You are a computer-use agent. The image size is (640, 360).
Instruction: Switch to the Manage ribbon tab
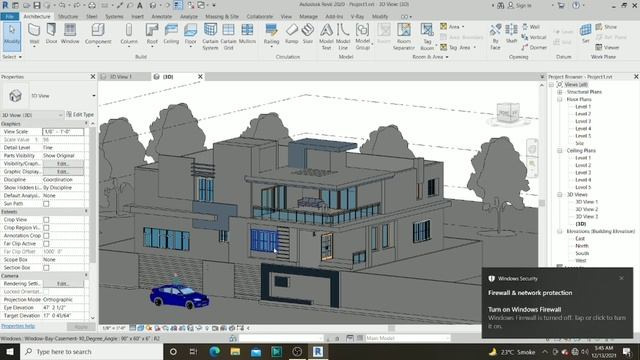(x=309, y=16)
